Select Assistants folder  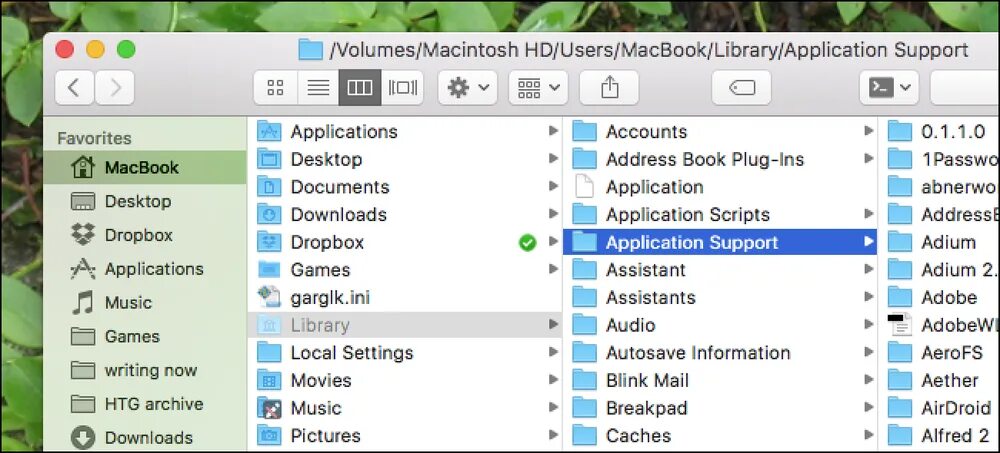720,298
